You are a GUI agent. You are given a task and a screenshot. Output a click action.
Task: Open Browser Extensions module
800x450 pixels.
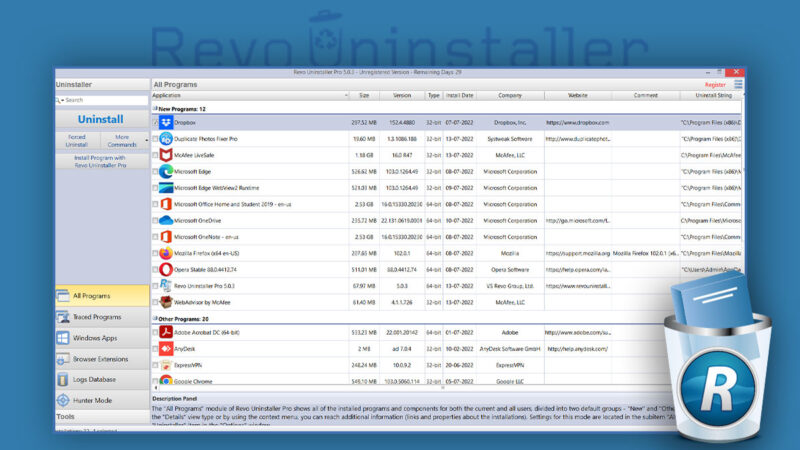pos(102,359)
